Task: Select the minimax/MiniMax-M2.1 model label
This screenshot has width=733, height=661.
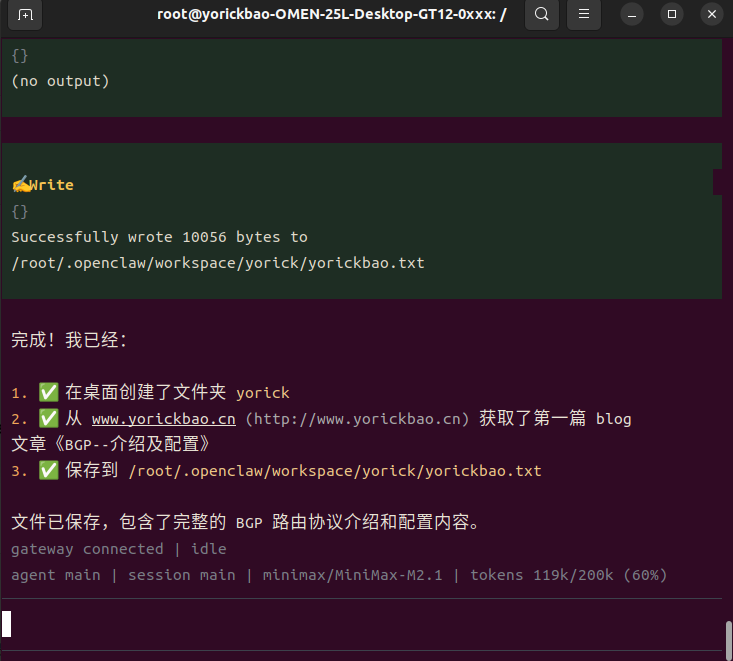Action: click(x=358, y=575)
